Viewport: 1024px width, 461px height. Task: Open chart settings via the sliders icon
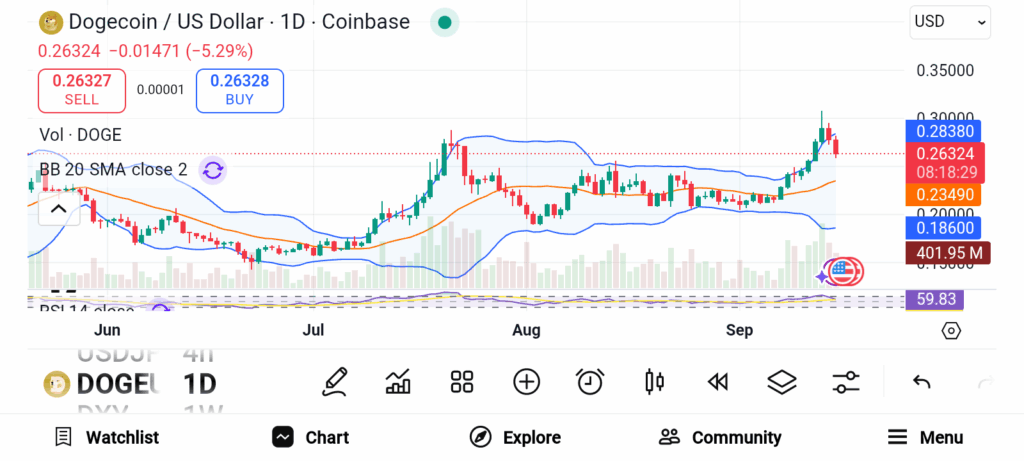[x=846, y=381]
